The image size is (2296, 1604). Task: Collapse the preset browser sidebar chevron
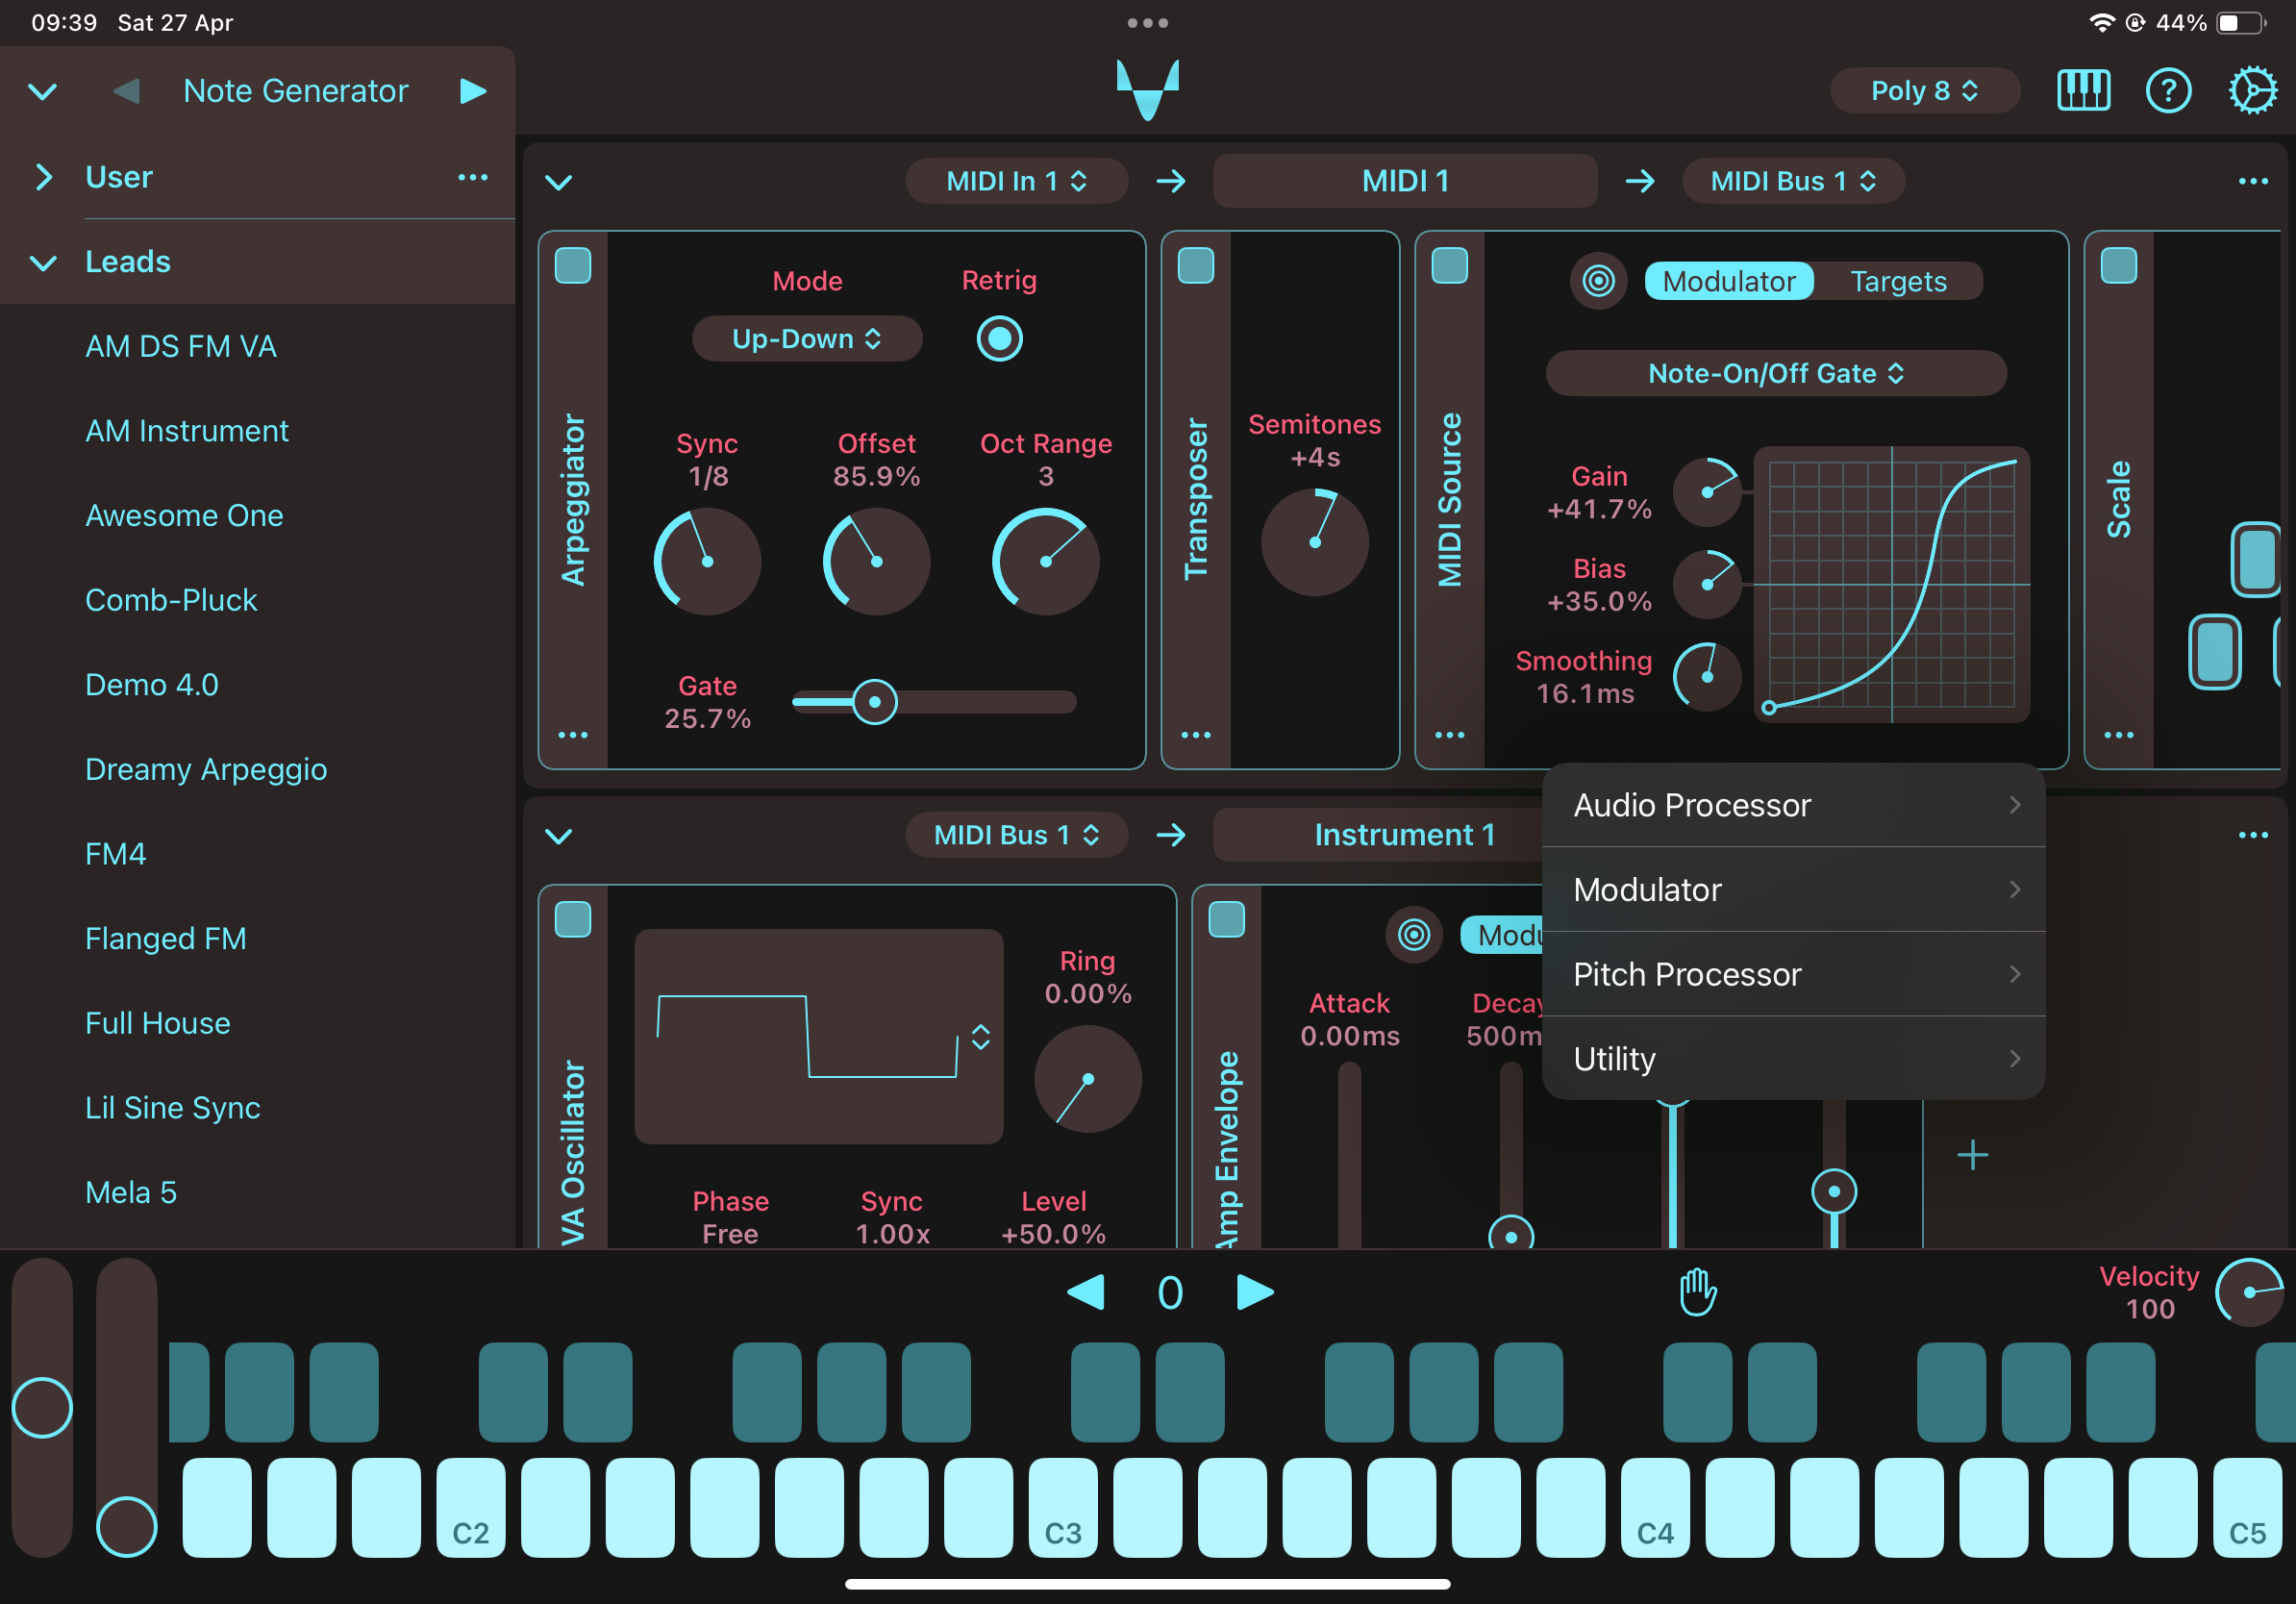coord(42,92)
